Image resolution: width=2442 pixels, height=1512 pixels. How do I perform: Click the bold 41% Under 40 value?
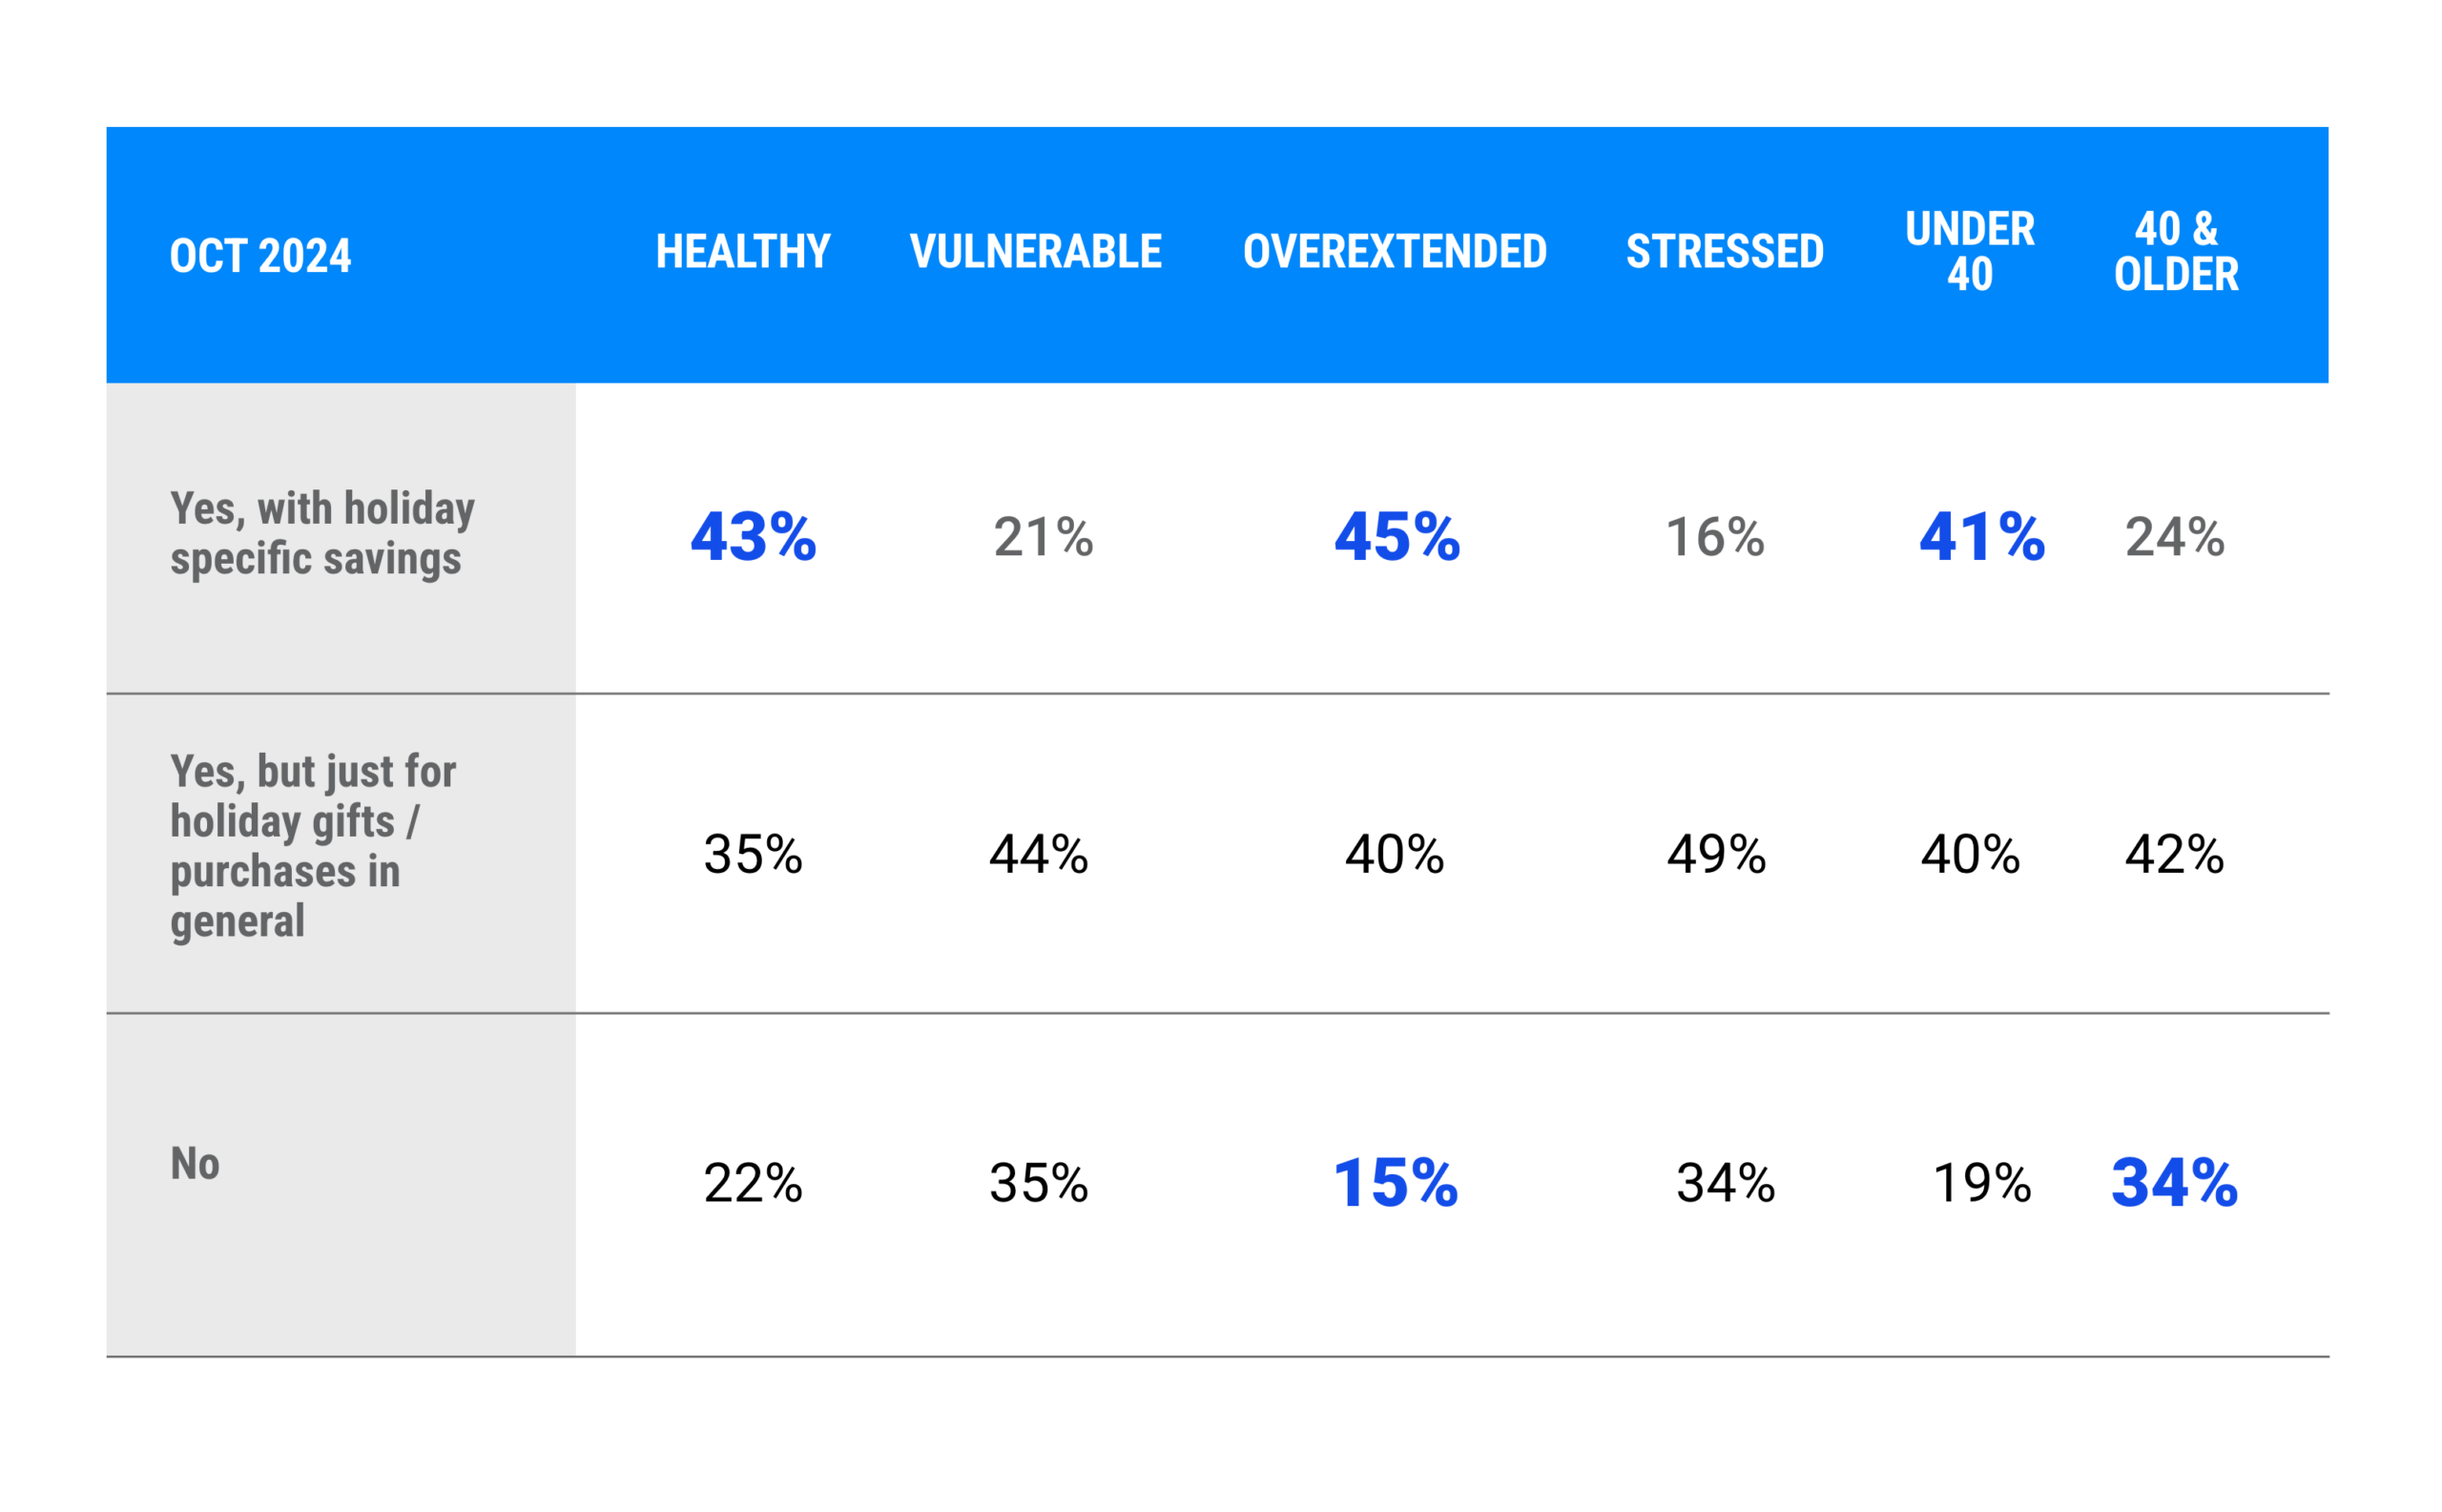(1981, 537)
